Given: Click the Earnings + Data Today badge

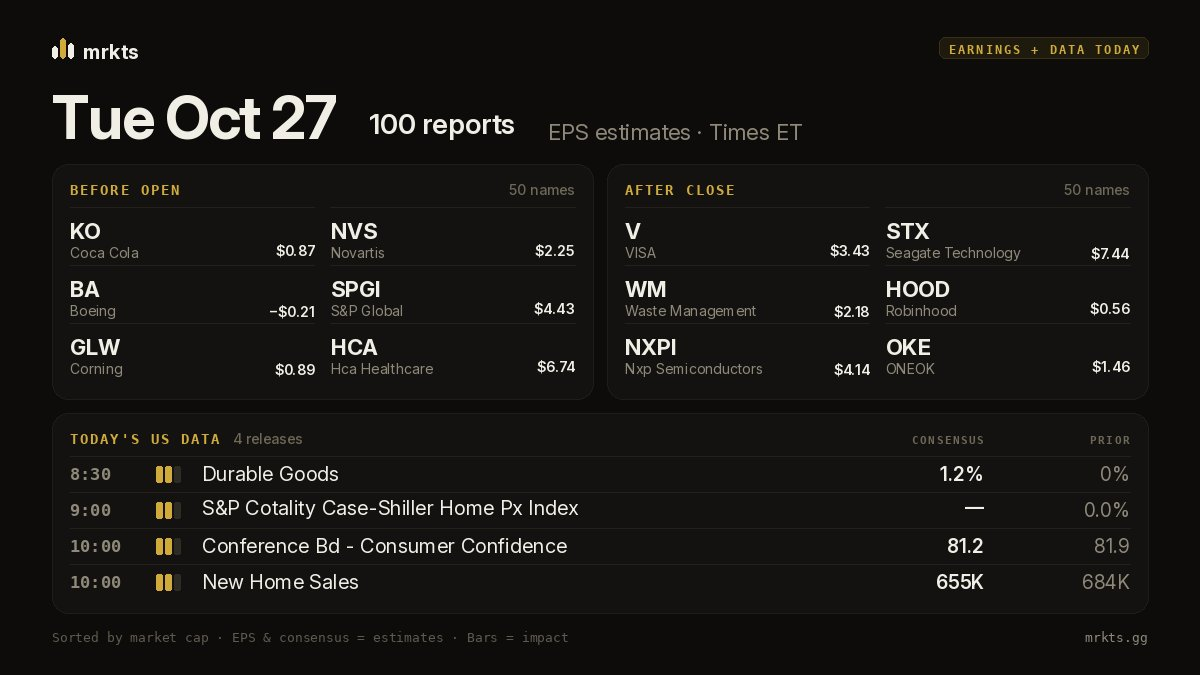Looking at the screenshot, I should pyautogui.click(x=1044, y=49).
